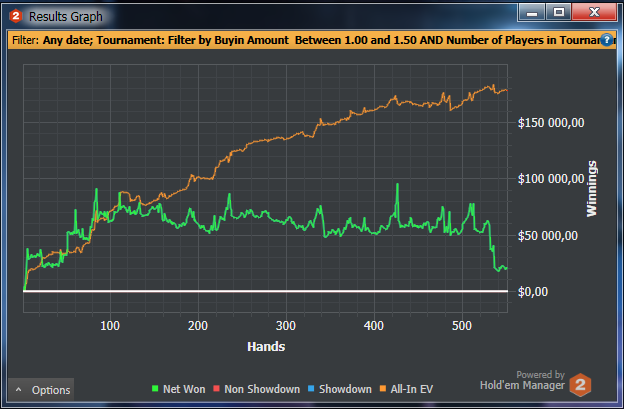624x409 pixels.
Task: Click the $50 000,00 axis label
Action: 548,236
